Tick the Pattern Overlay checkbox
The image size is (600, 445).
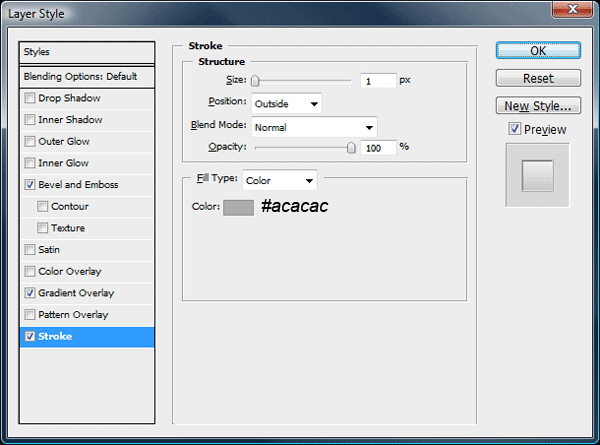coord(29,315)
